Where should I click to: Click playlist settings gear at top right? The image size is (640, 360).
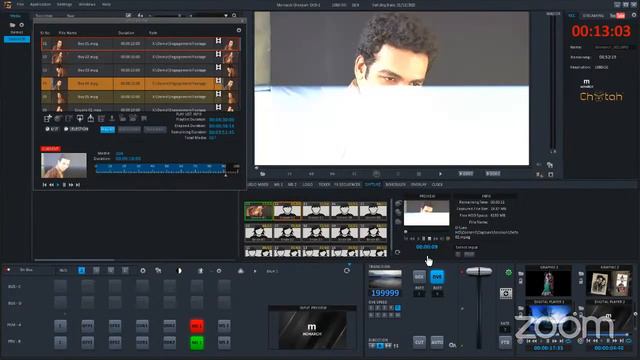pyautogui.click(x=239, y=30)
